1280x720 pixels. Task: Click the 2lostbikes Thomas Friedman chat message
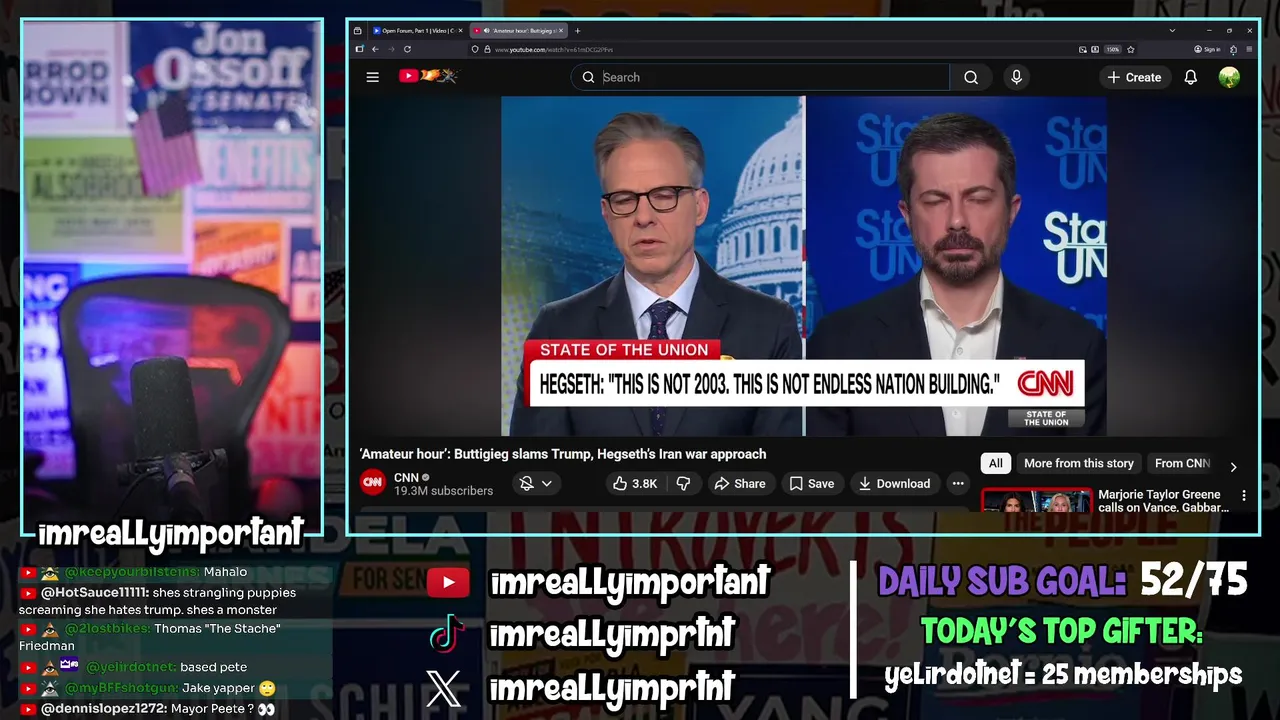(x=150, y=637)
